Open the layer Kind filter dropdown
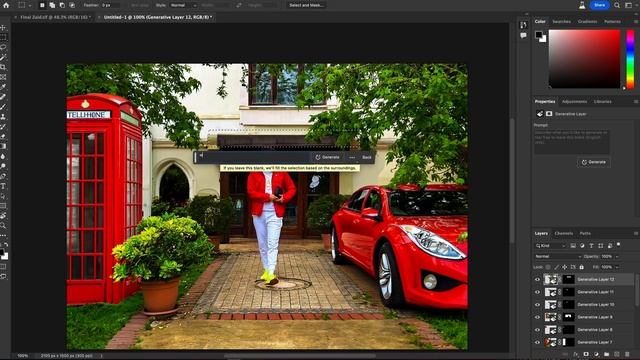The image size is (640, 360). click(x=551, y=246)
